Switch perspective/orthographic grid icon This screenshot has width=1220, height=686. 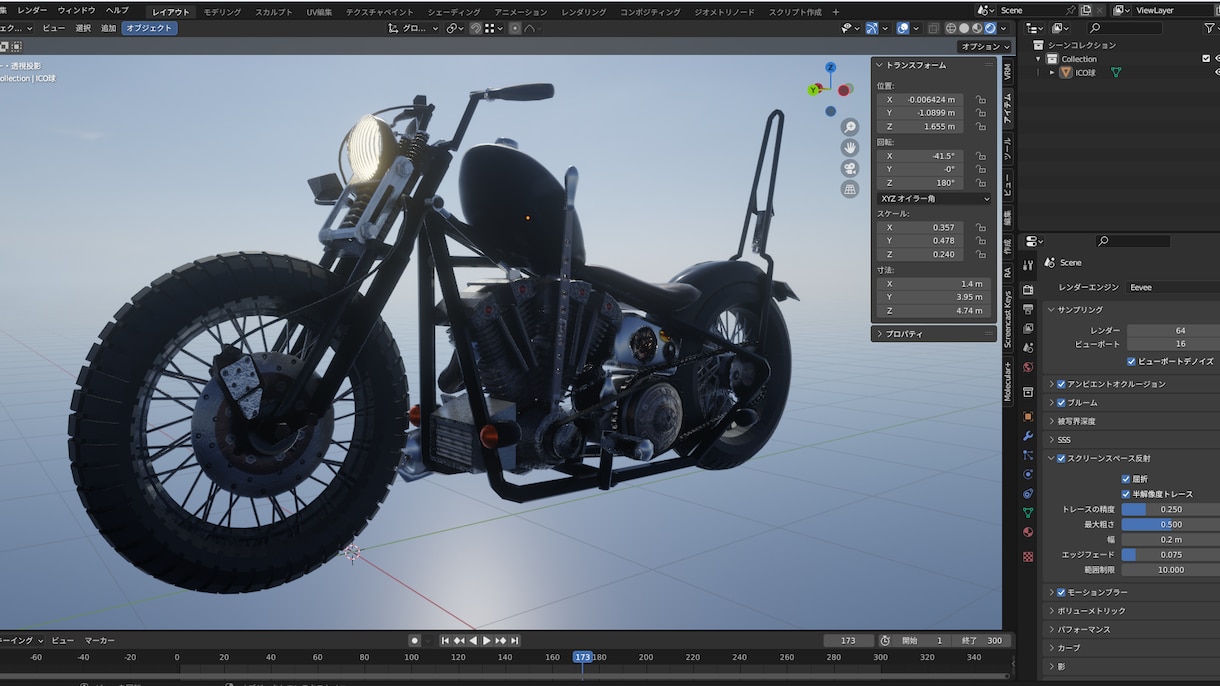click(850, 189)
